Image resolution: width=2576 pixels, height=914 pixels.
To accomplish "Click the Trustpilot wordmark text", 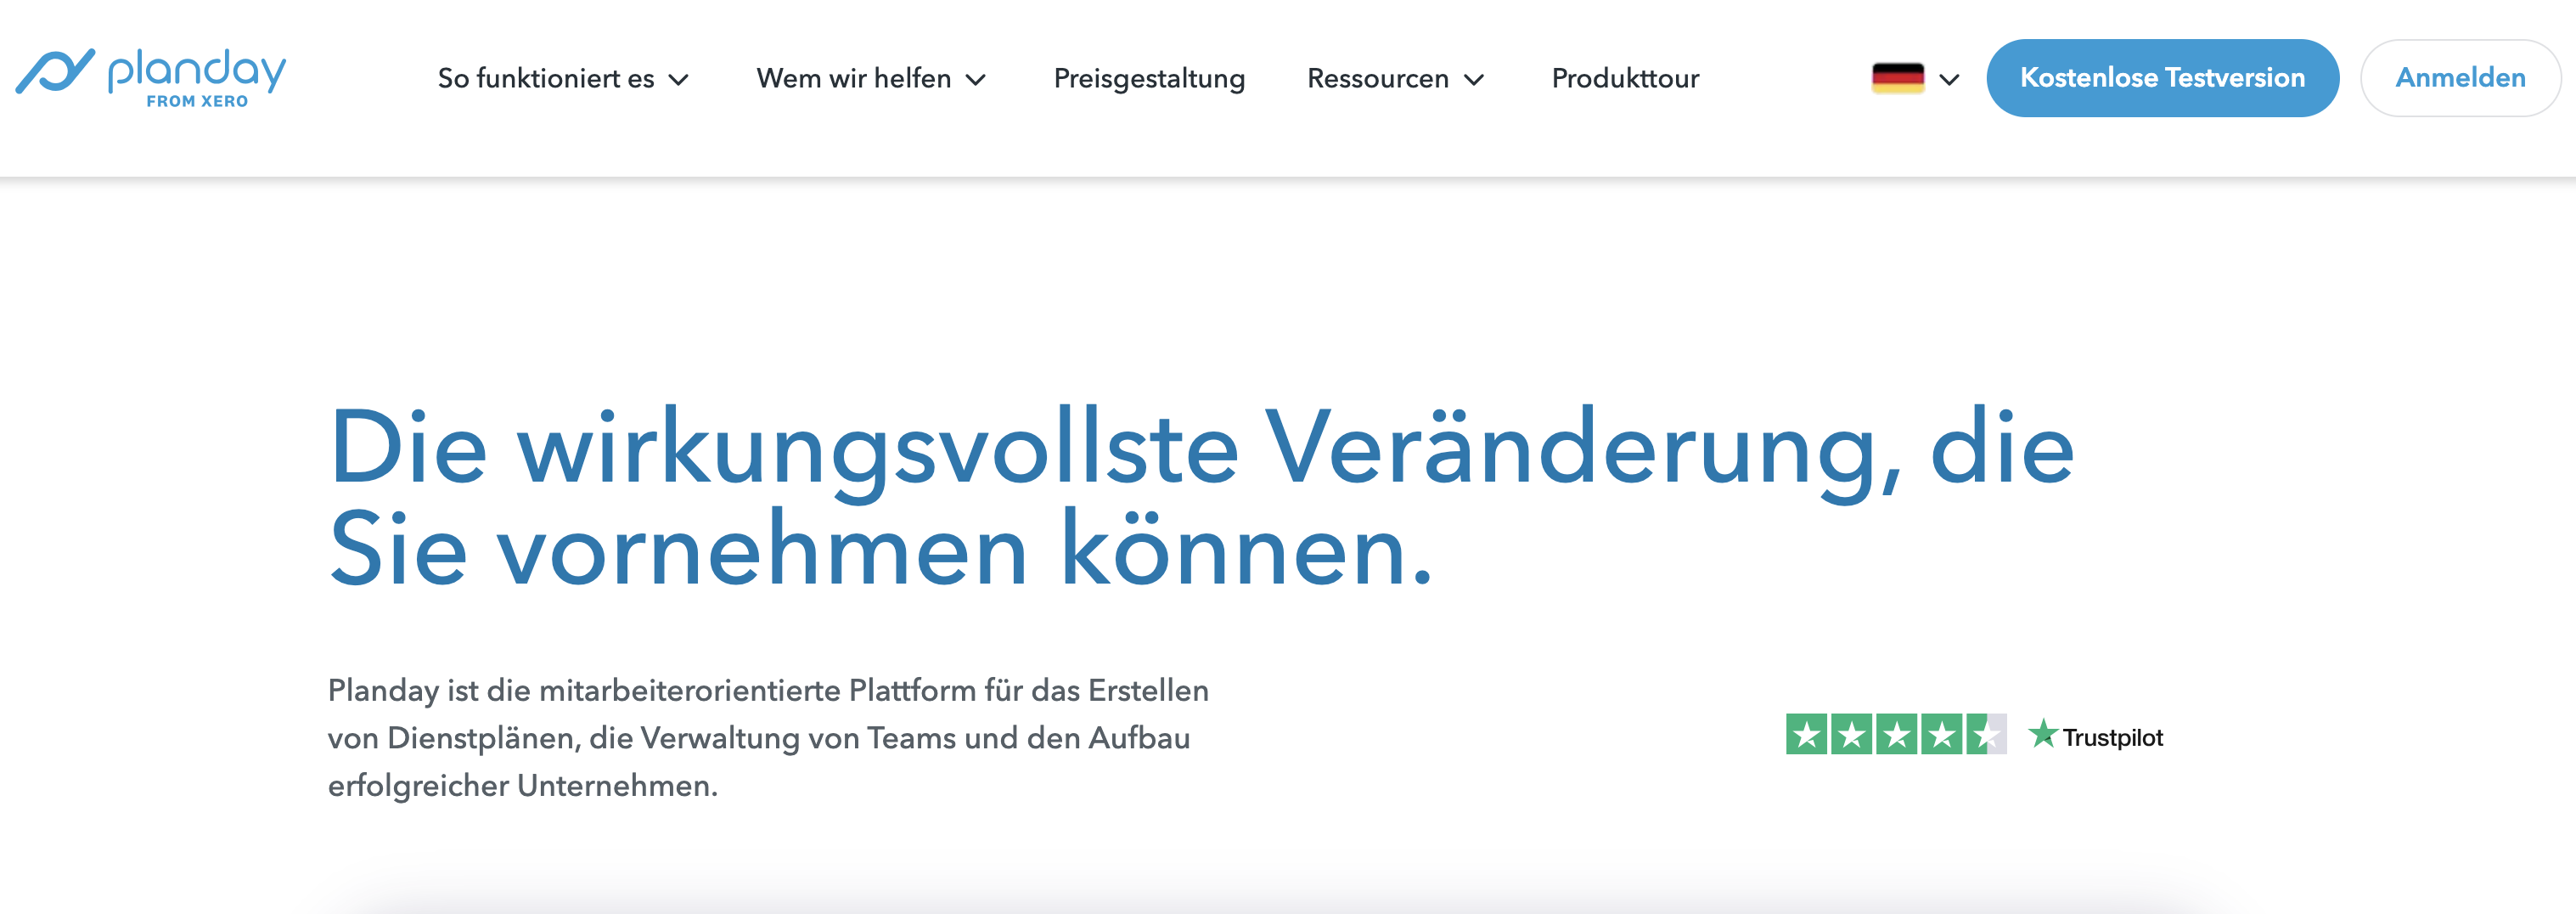I will click(2112, 738).
